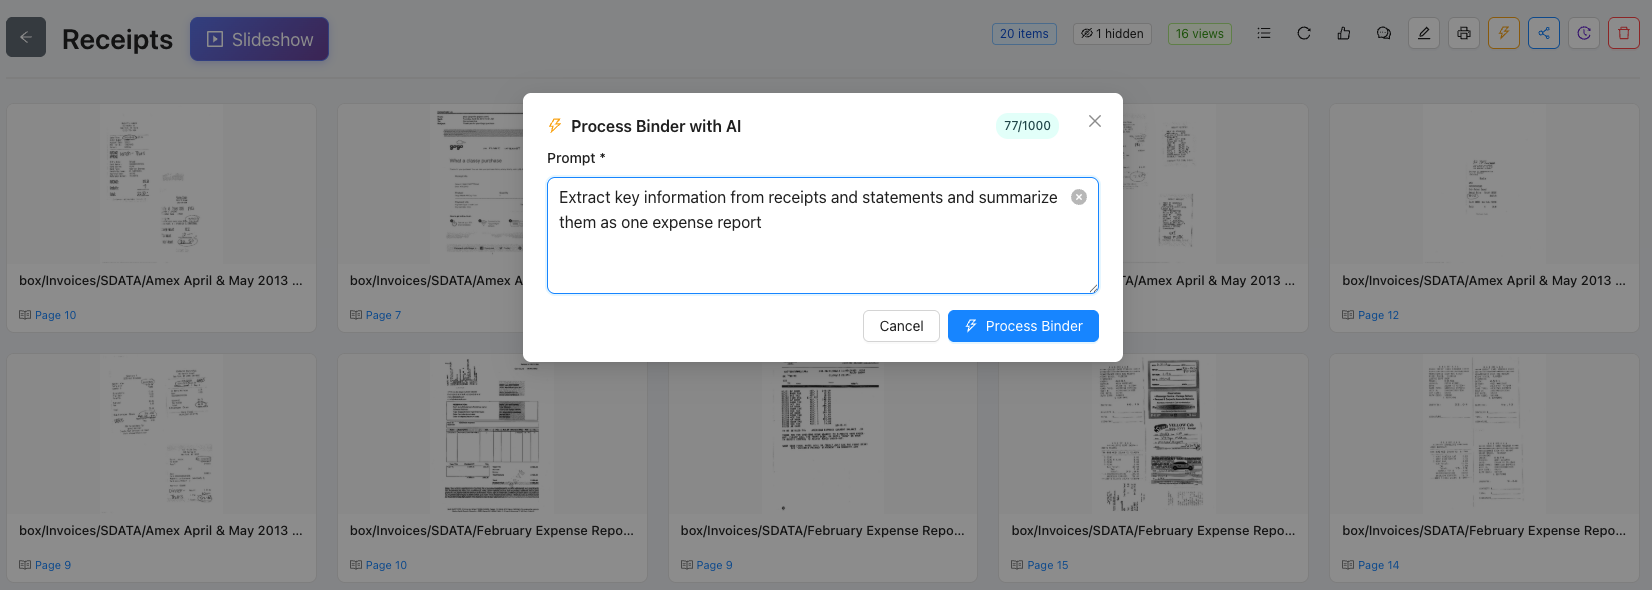
Task: Refresh the Receipts binder
Action: 1303,33
